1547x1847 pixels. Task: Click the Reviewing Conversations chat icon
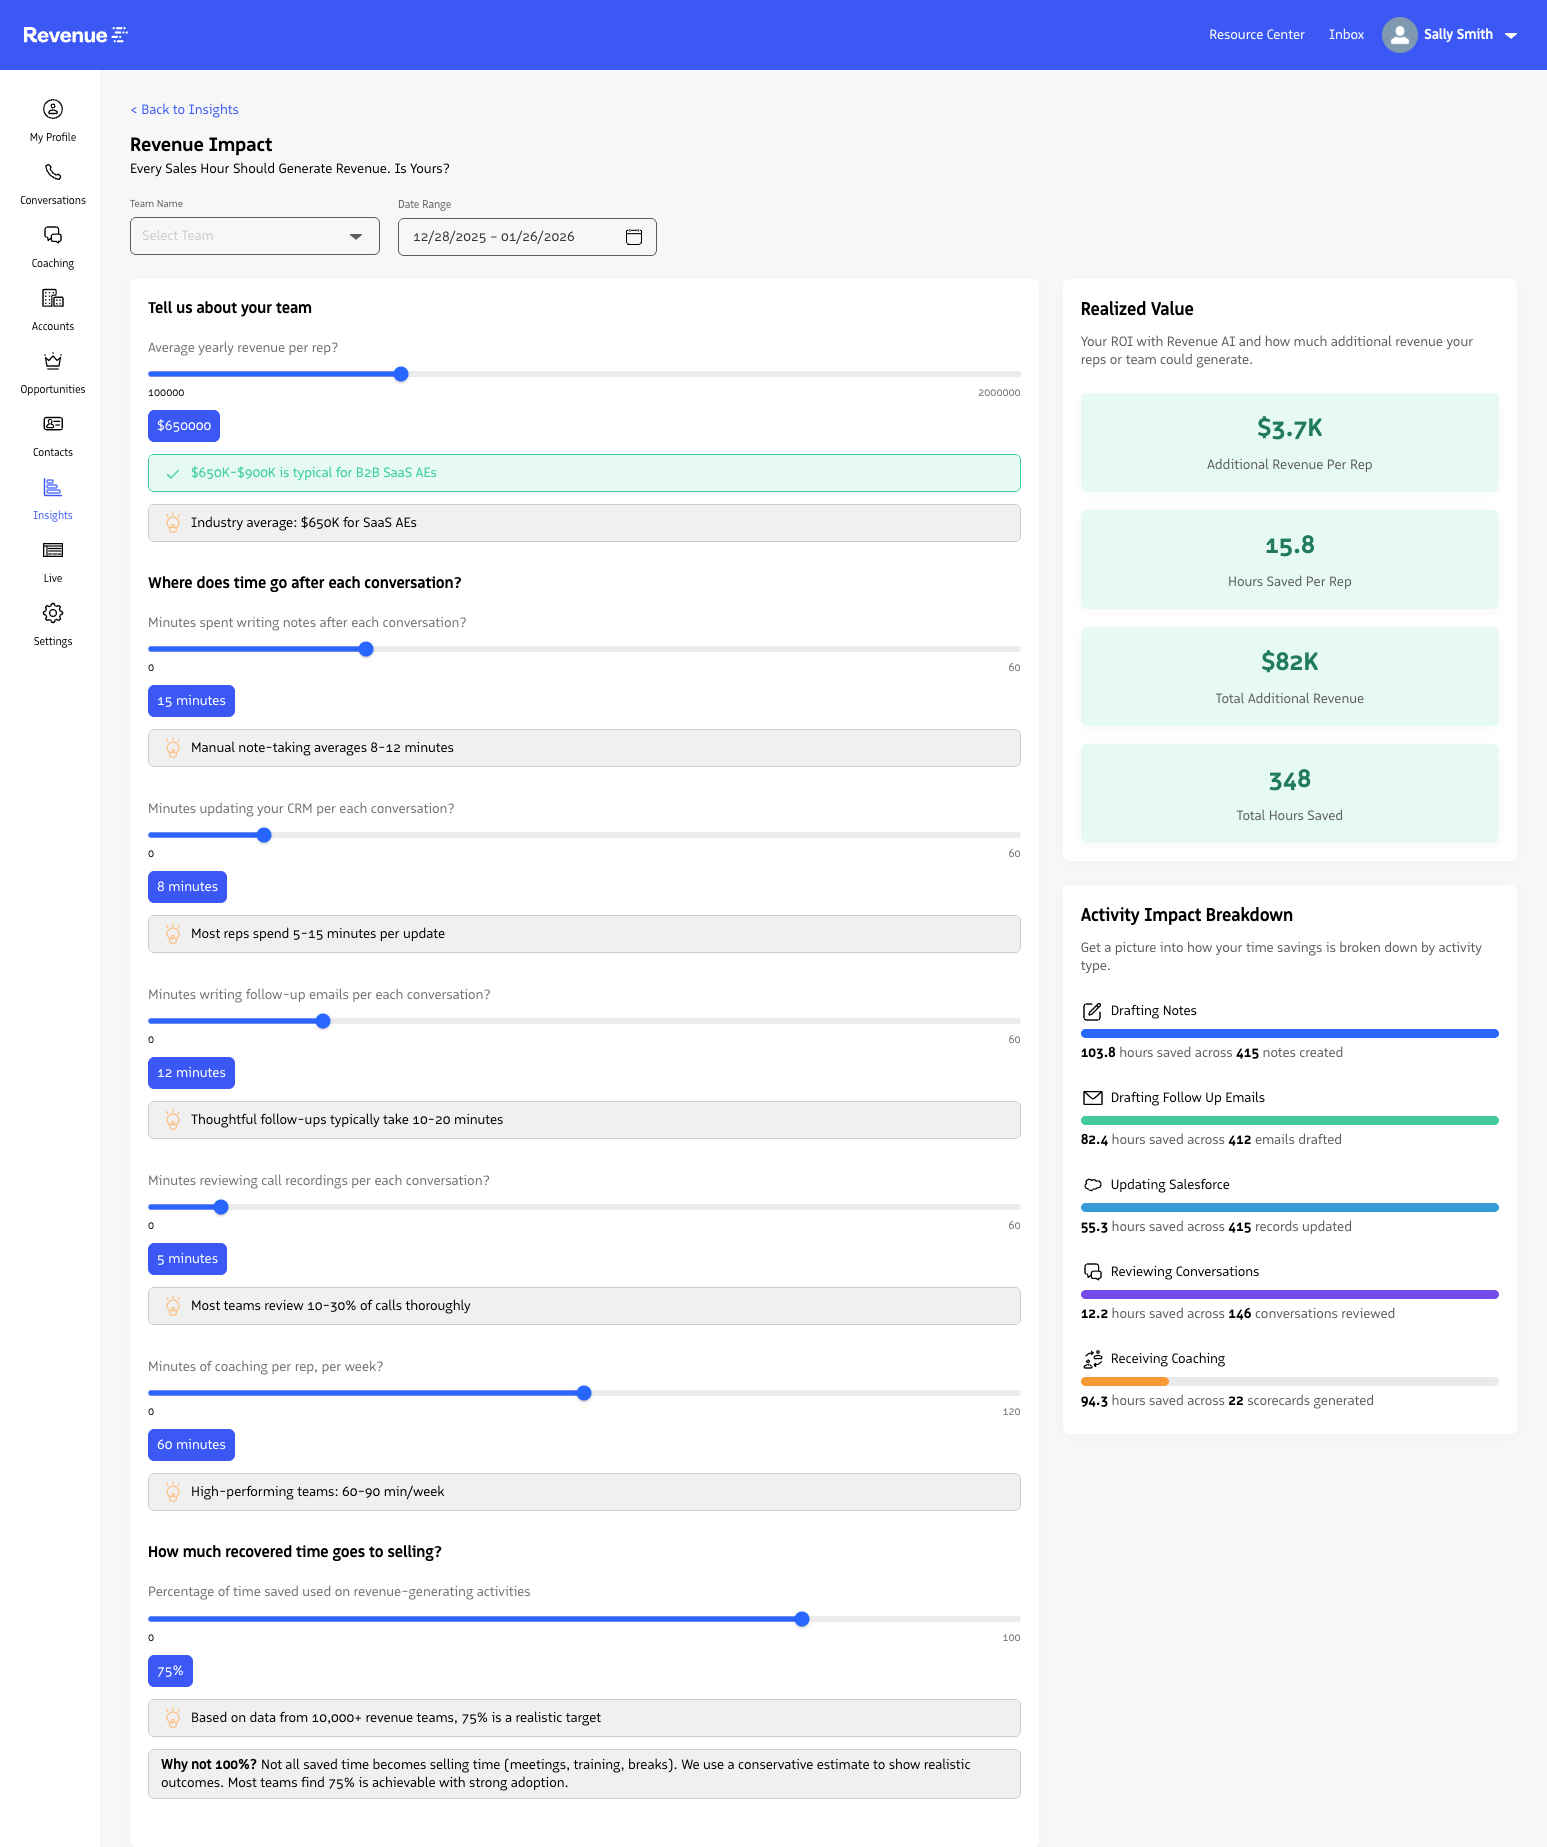[1093, 1272]
